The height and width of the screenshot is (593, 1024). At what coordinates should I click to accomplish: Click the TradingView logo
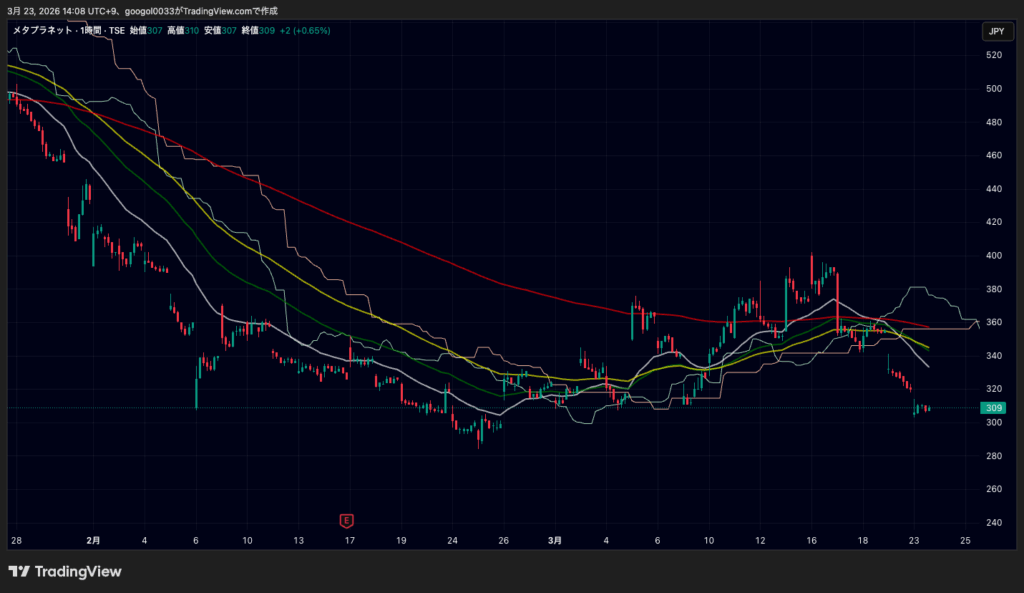[x=65, y=572]
